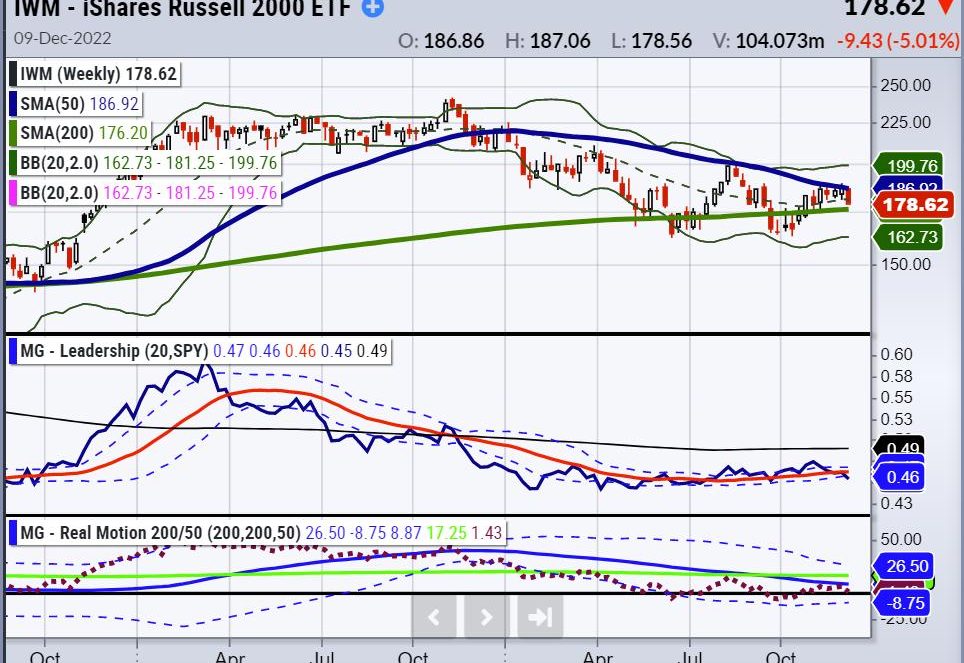
Task: Click the chart scroll-left arrow button
Action: (x=434, y=617)
